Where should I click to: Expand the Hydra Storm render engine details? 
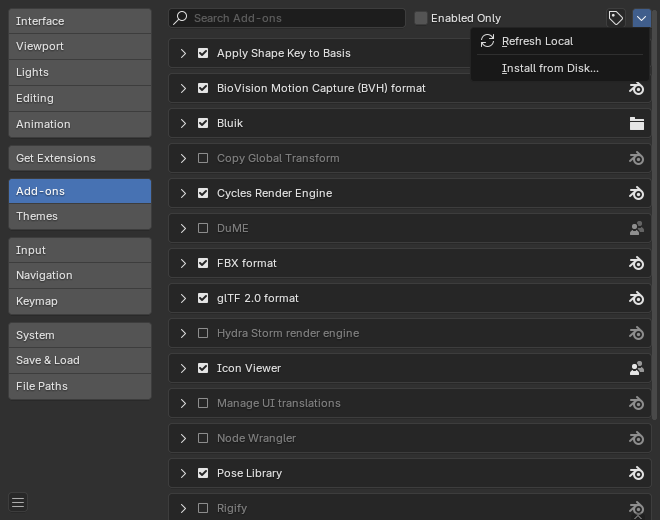(183, 333)
